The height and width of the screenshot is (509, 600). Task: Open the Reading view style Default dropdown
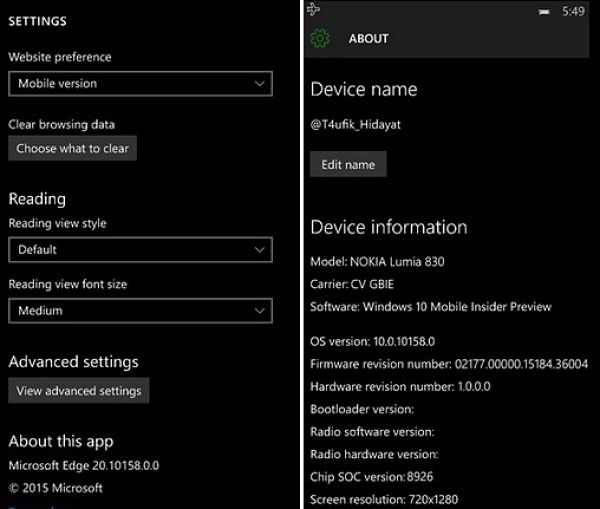[x=140, y=250]
